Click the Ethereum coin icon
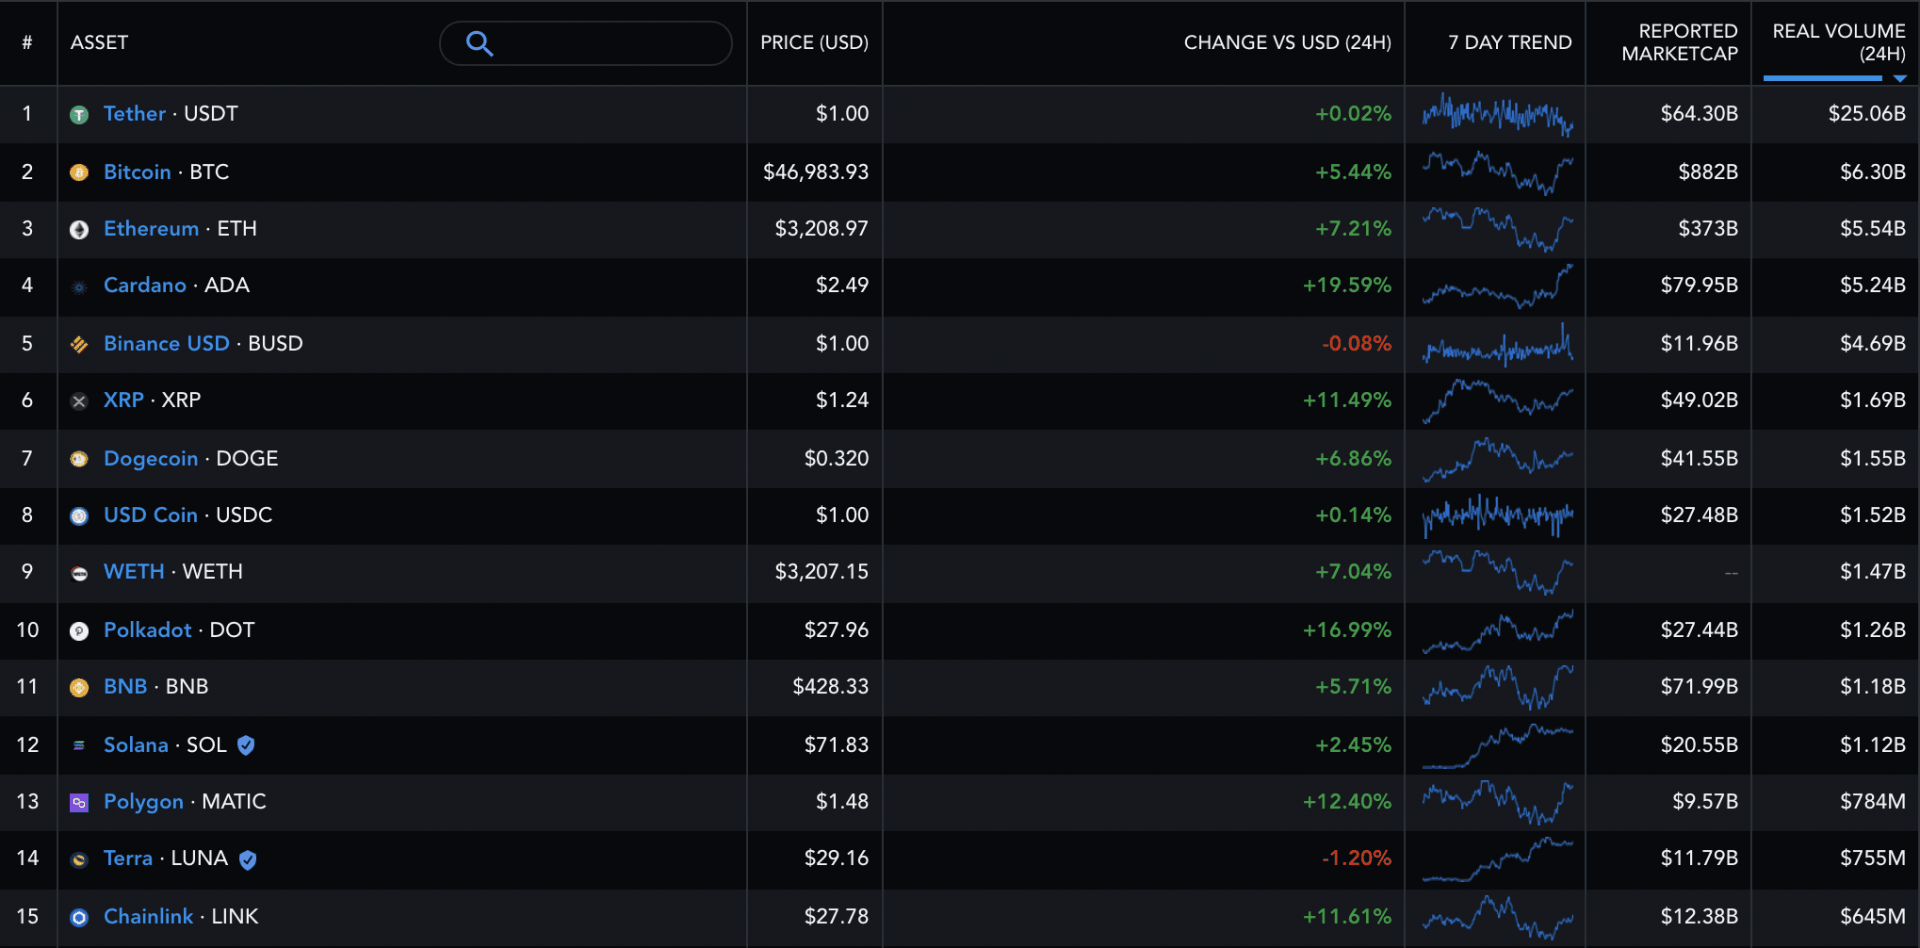Viewport: 1920px width, 948px height. tap(79, 230)
